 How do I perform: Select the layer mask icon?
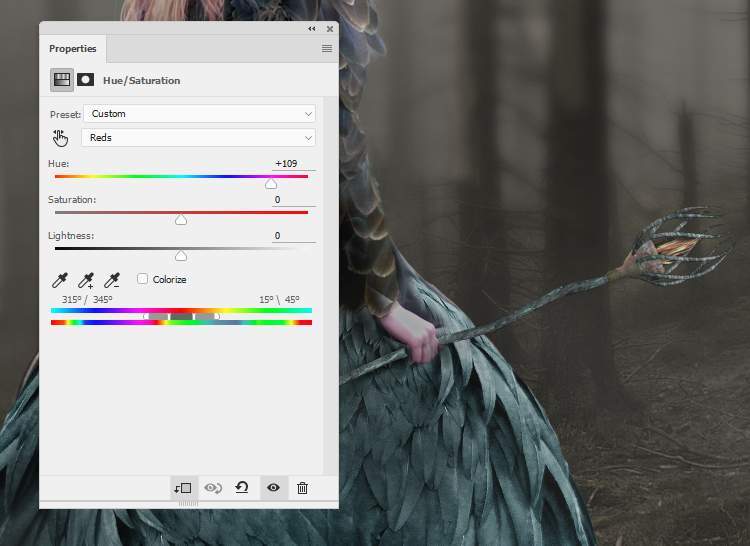click(86, 80)
